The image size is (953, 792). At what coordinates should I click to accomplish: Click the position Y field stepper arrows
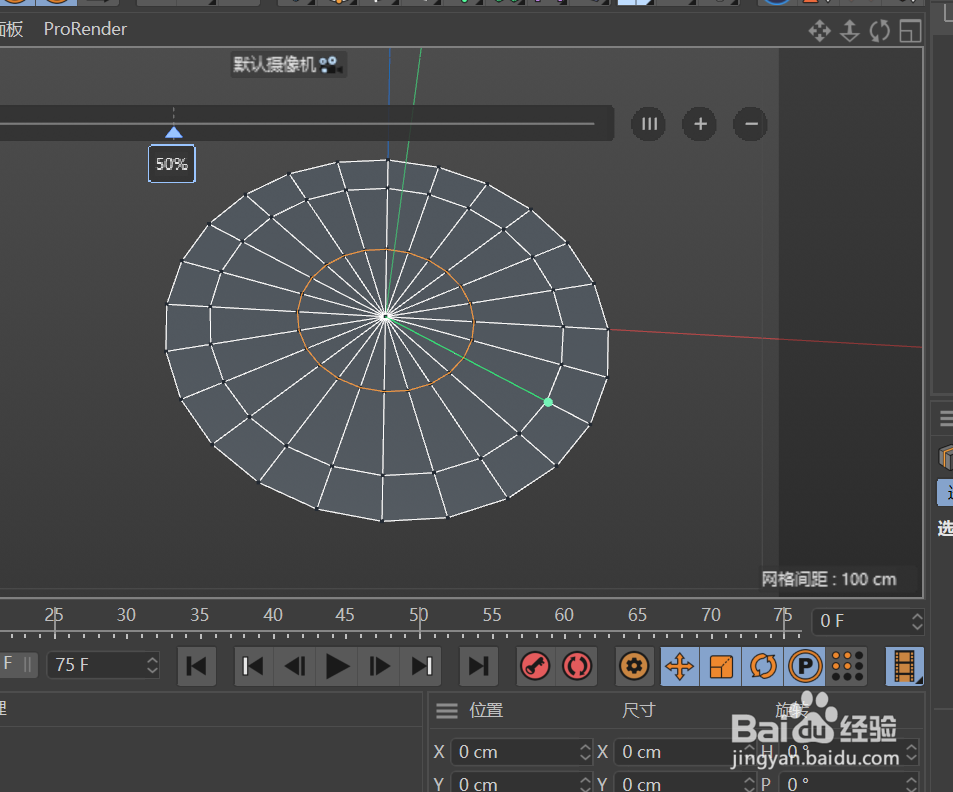pyautogui.click(x=585, y=784)
